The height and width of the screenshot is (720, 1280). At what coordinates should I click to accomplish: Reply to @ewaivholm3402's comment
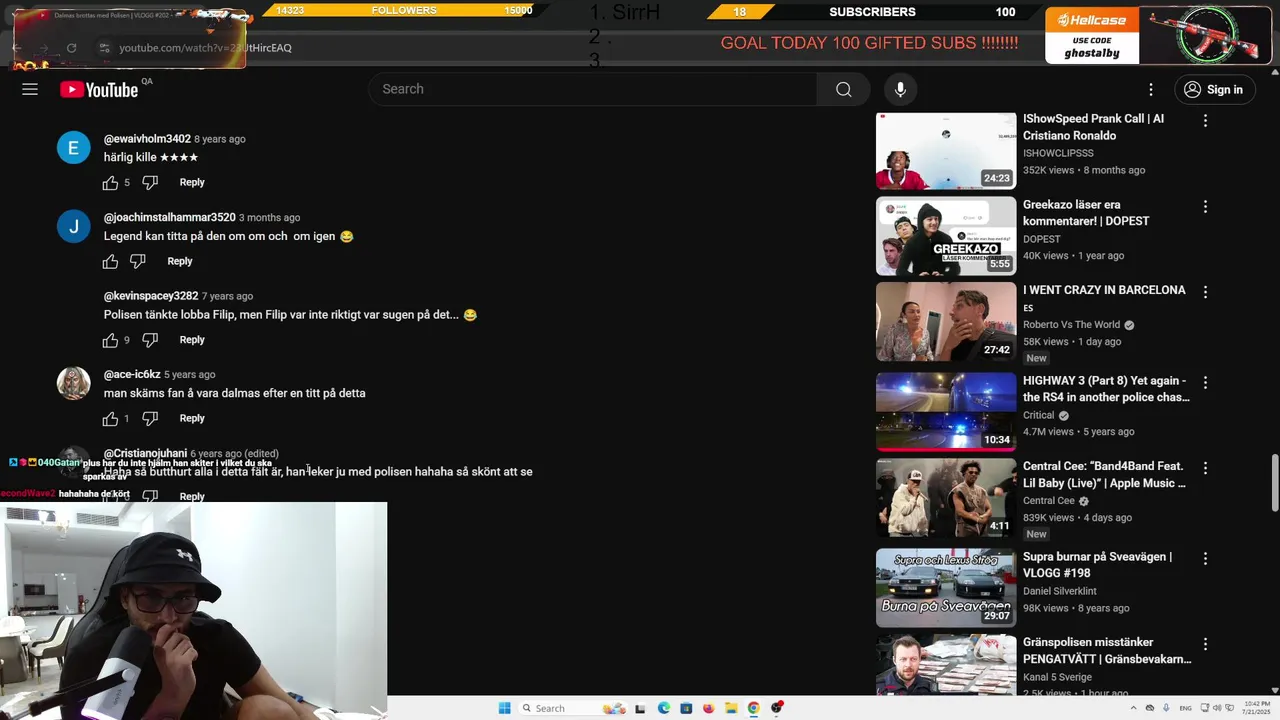click(192, 182)
